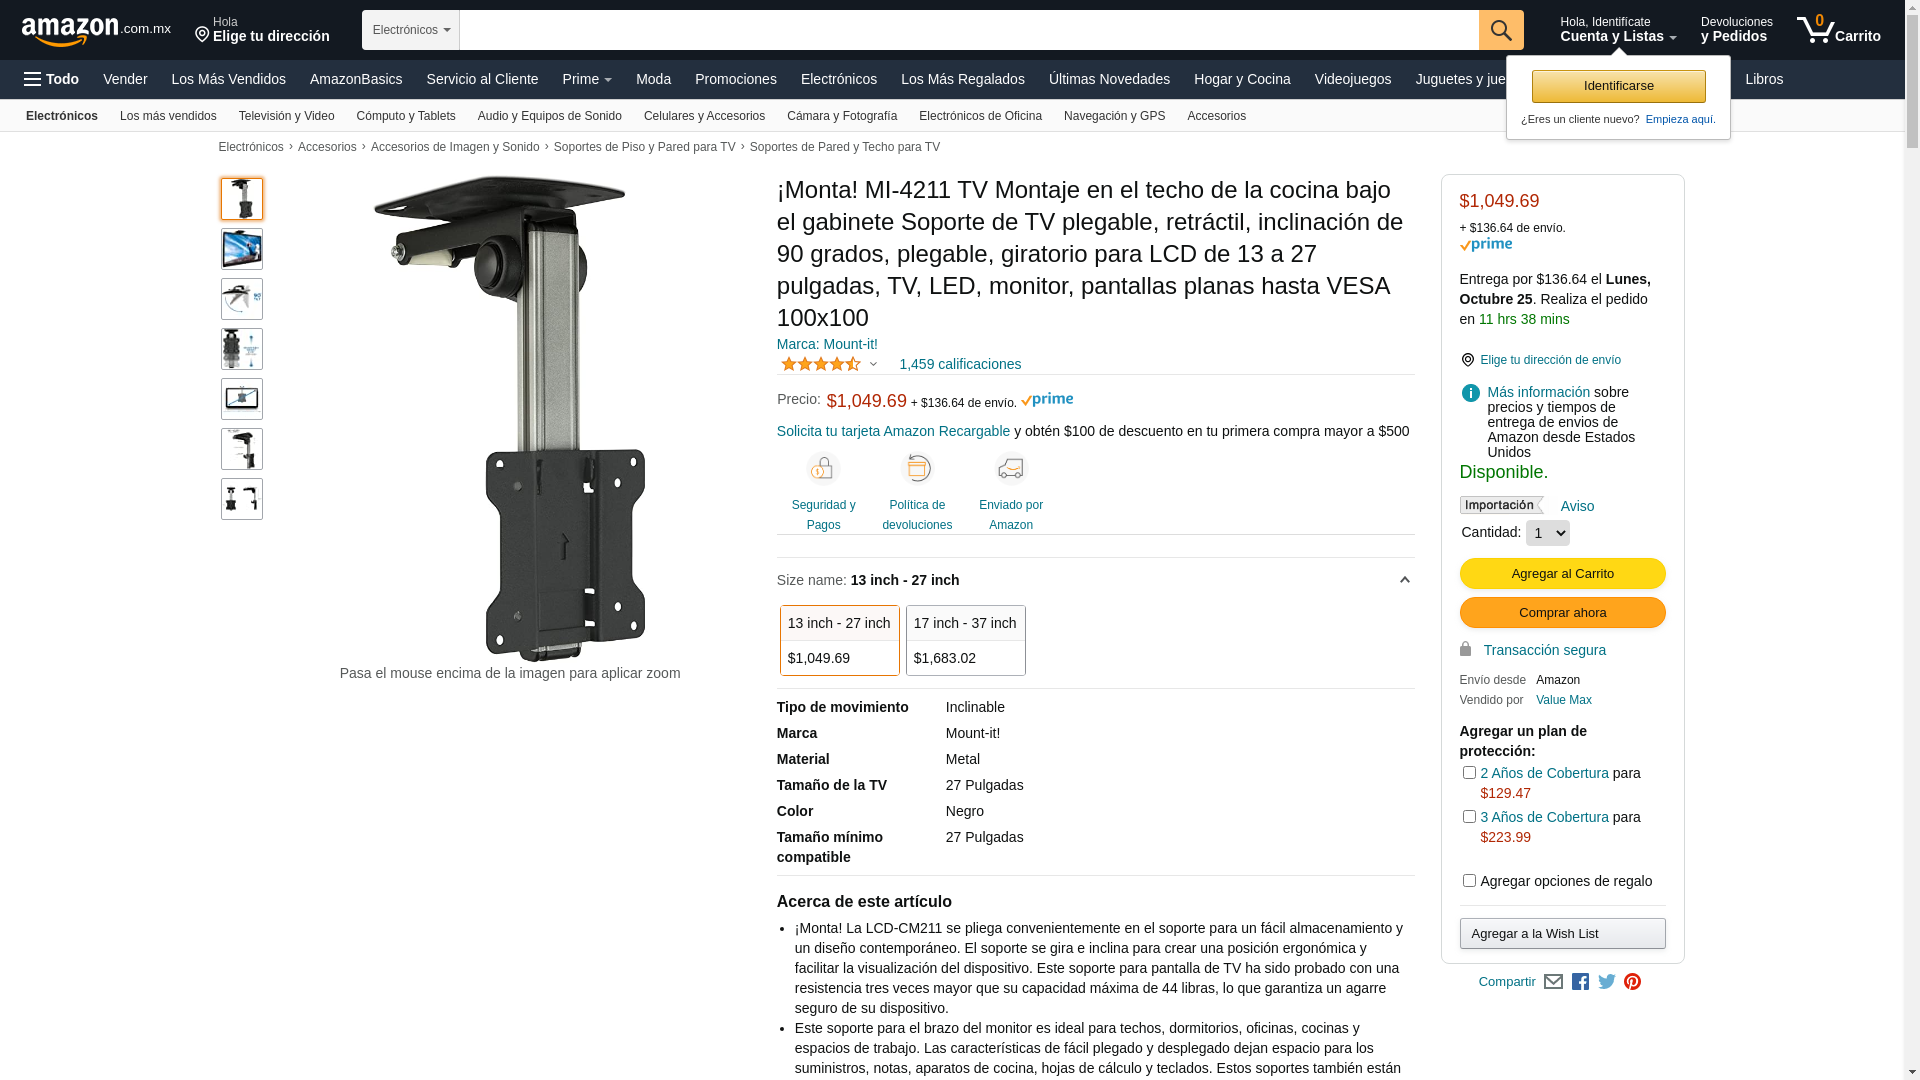This screenshot has height=1080, width=1920.
Task: Open Hogar y Cocina in navigation bar
Action: [x=1242, y=79]
